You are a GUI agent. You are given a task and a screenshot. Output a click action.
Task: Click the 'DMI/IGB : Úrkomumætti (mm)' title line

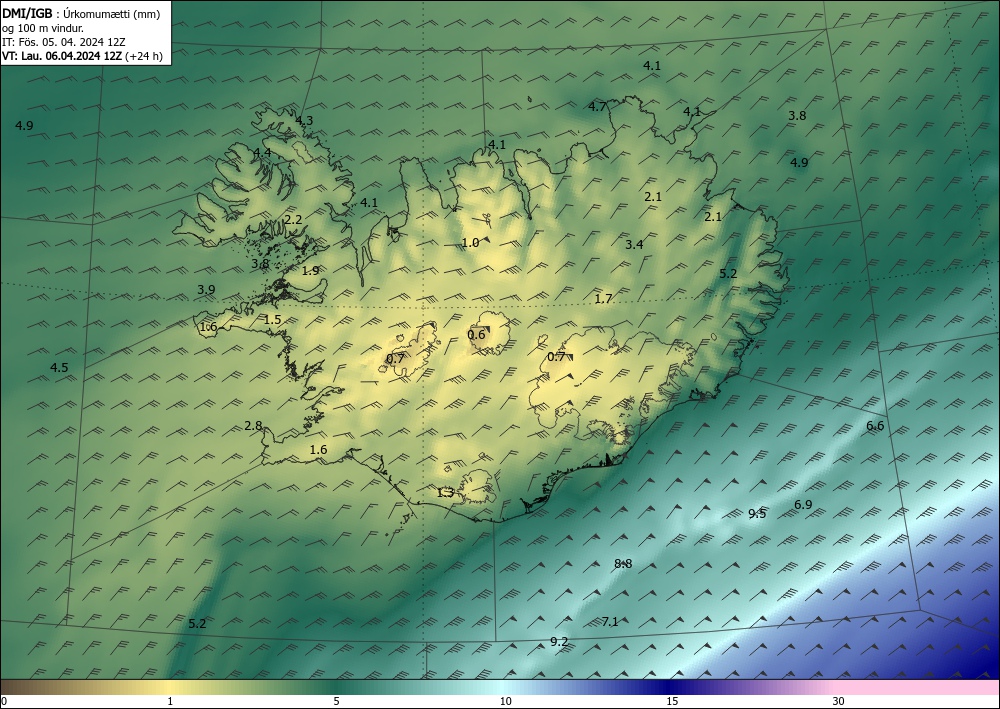(x=81, y=14)
